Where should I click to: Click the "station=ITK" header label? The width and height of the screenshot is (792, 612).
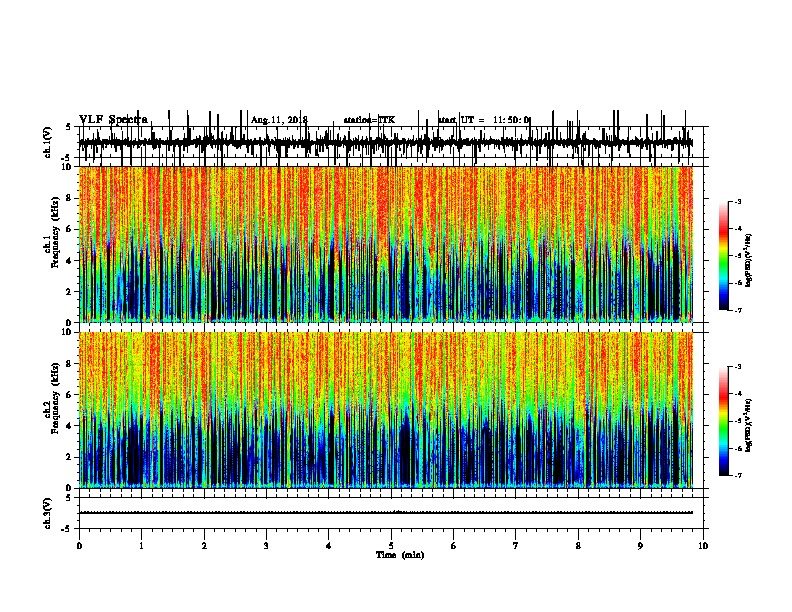click(369, 120)
